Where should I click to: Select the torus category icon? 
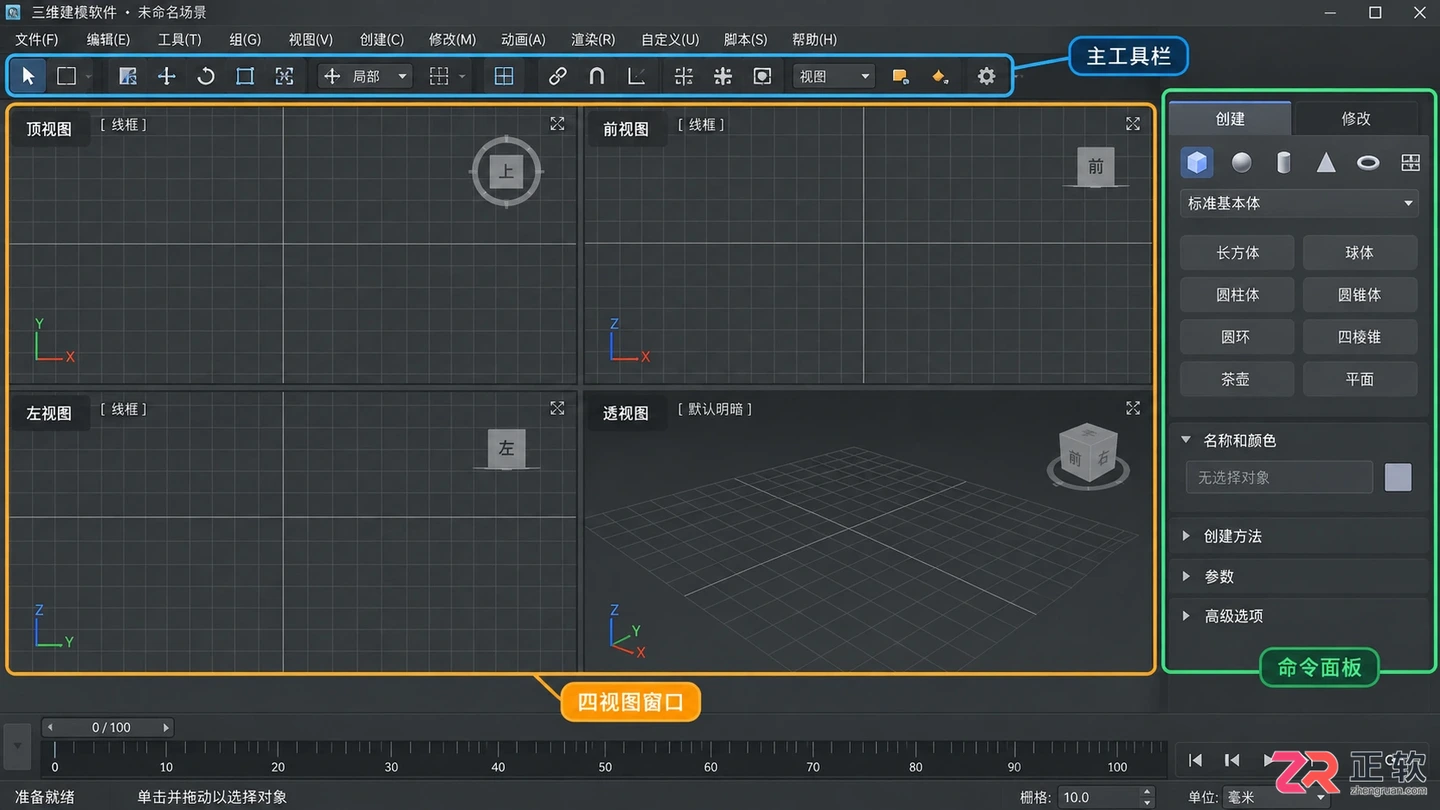pos(1368,162)
